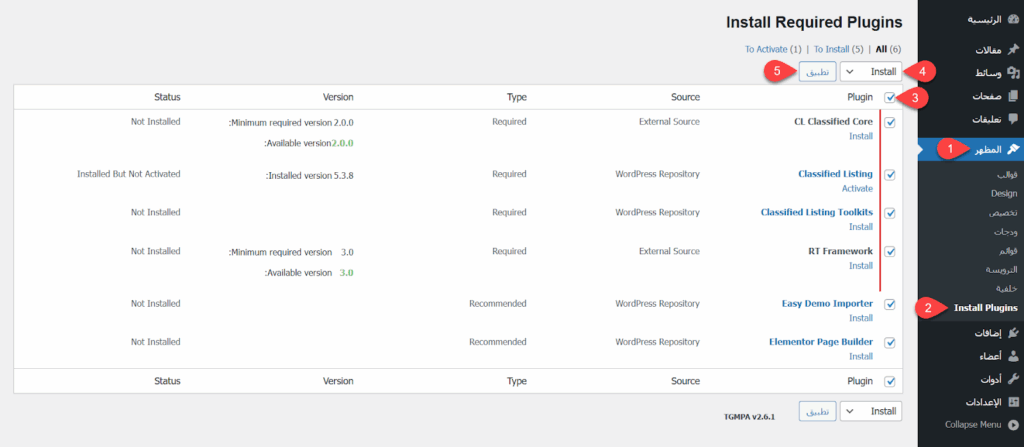Open the top Install bulk actions dropdown
Screen dimensions: 1024x447
[871, 72]
